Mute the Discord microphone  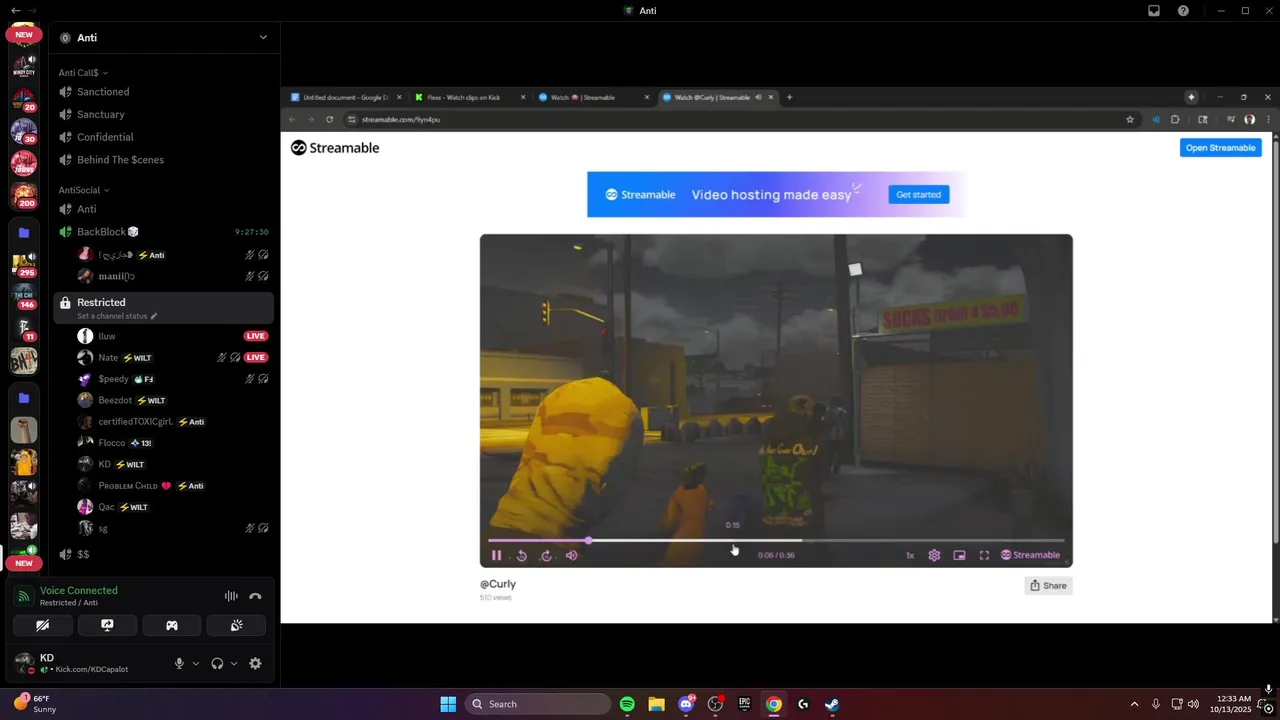[x=179, y=663]
